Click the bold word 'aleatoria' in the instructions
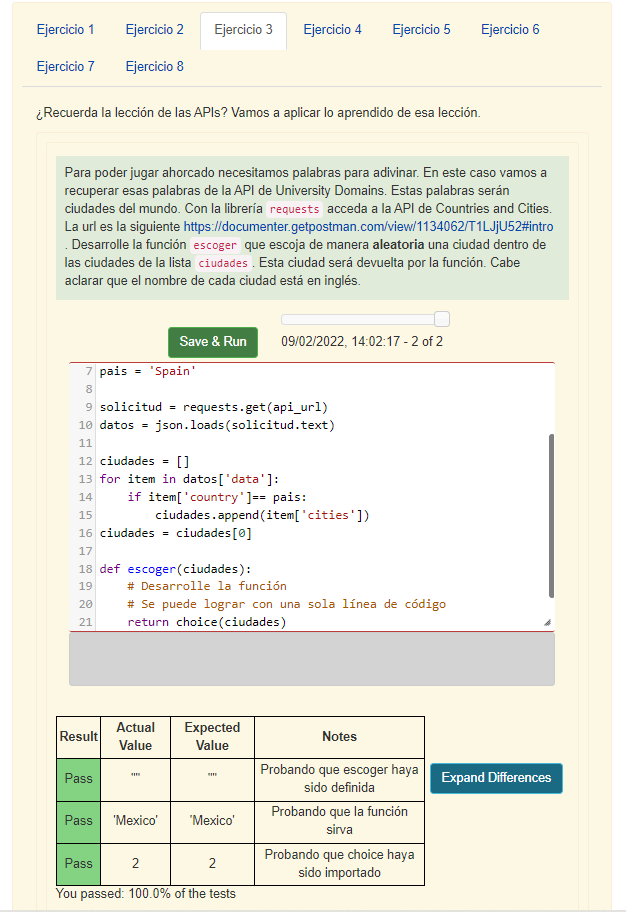The height and width of the screenshot is (912, 626). pyautogui.click(x=399, y=245)
